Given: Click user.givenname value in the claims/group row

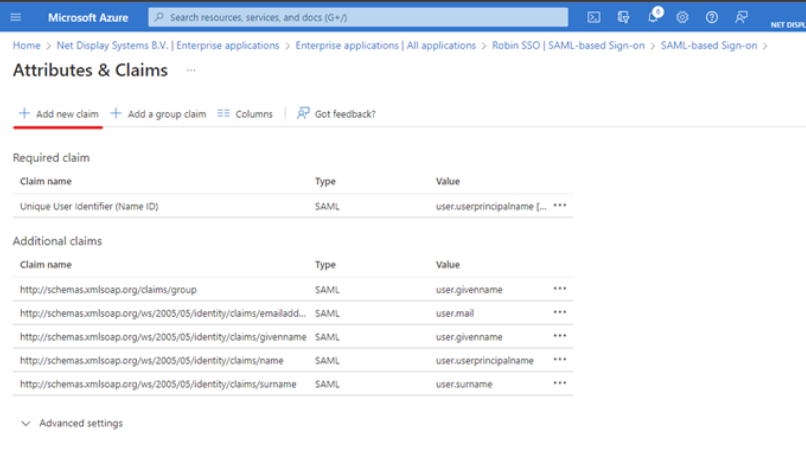Looking at the screenshot, I should 469,289.
